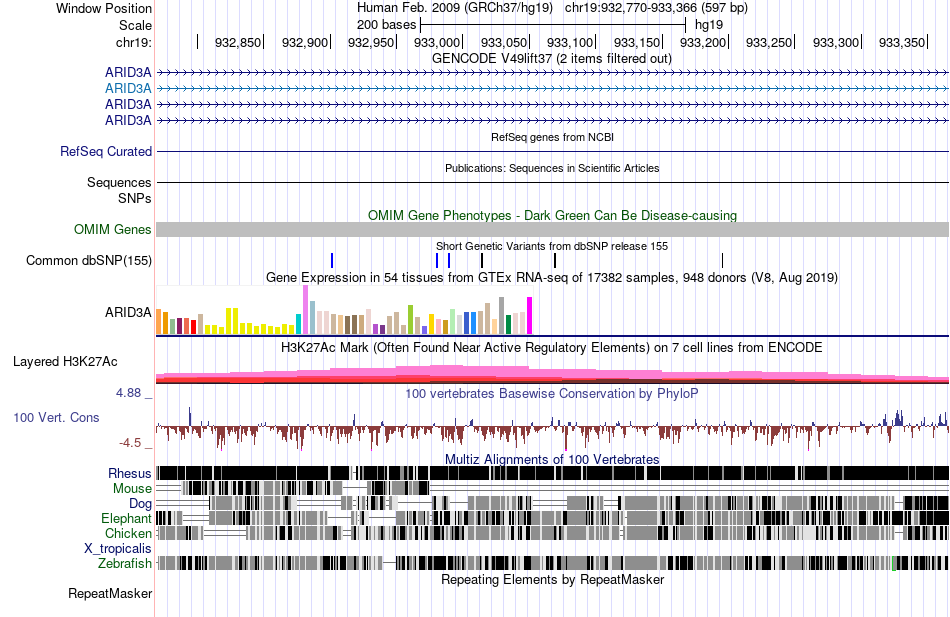Click the OMIM Genes track label
The height and width of the screenshot is (617, 950).
tap(113, 229)
